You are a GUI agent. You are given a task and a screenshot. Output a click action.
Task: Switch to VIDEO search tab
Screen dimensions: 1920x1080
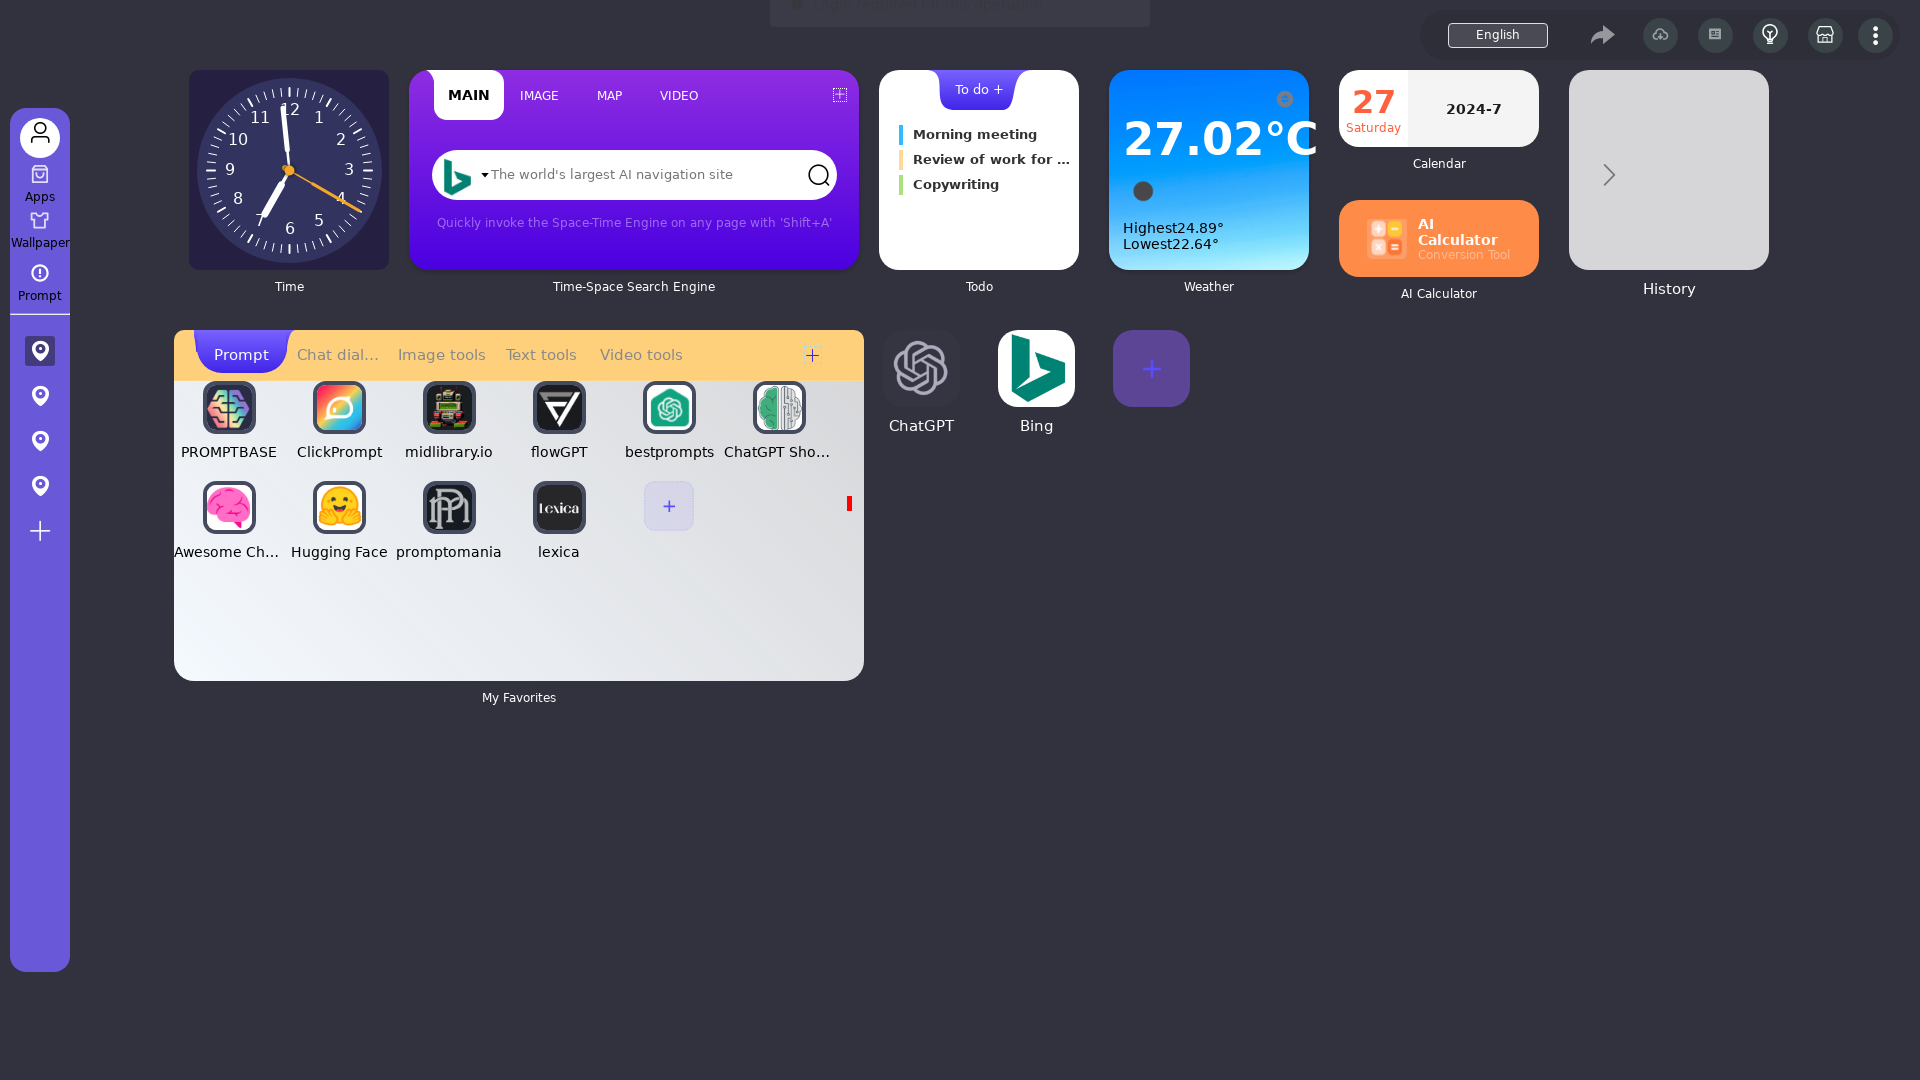click(679, 96)
